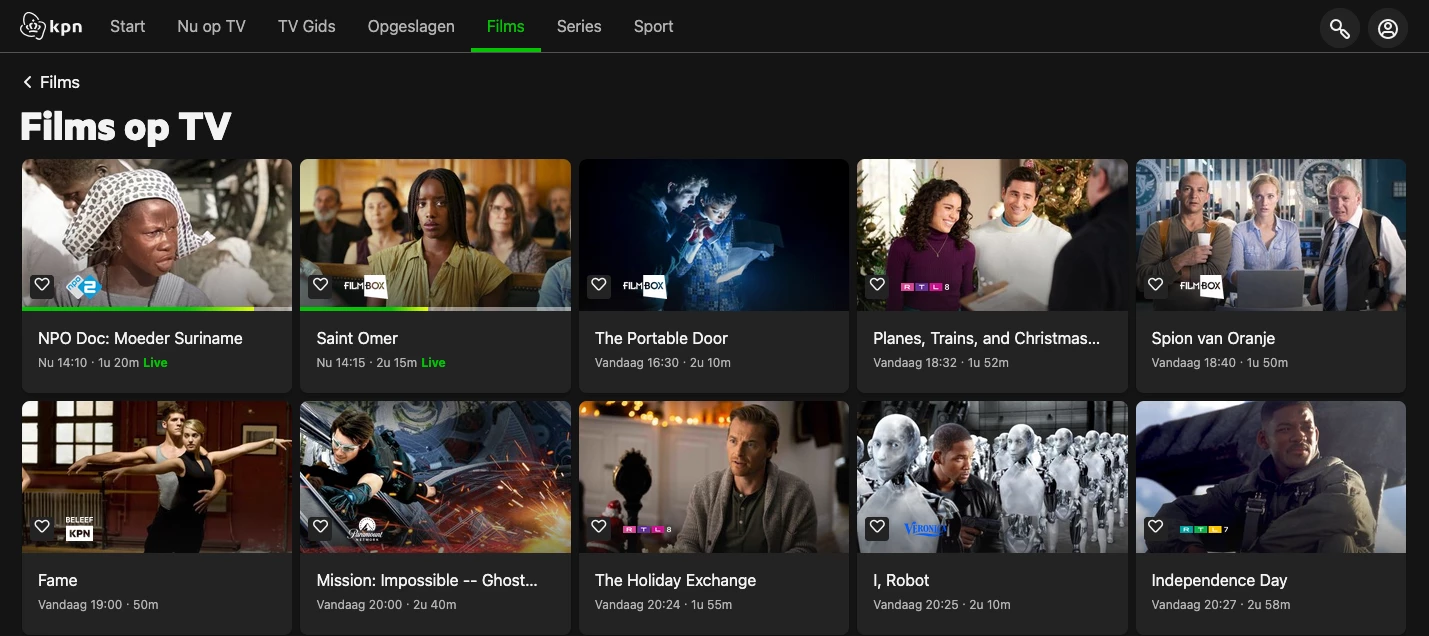Go back via the Films breadcrumb link
This screenshot has height=636, width=1429.
[60, 82]
